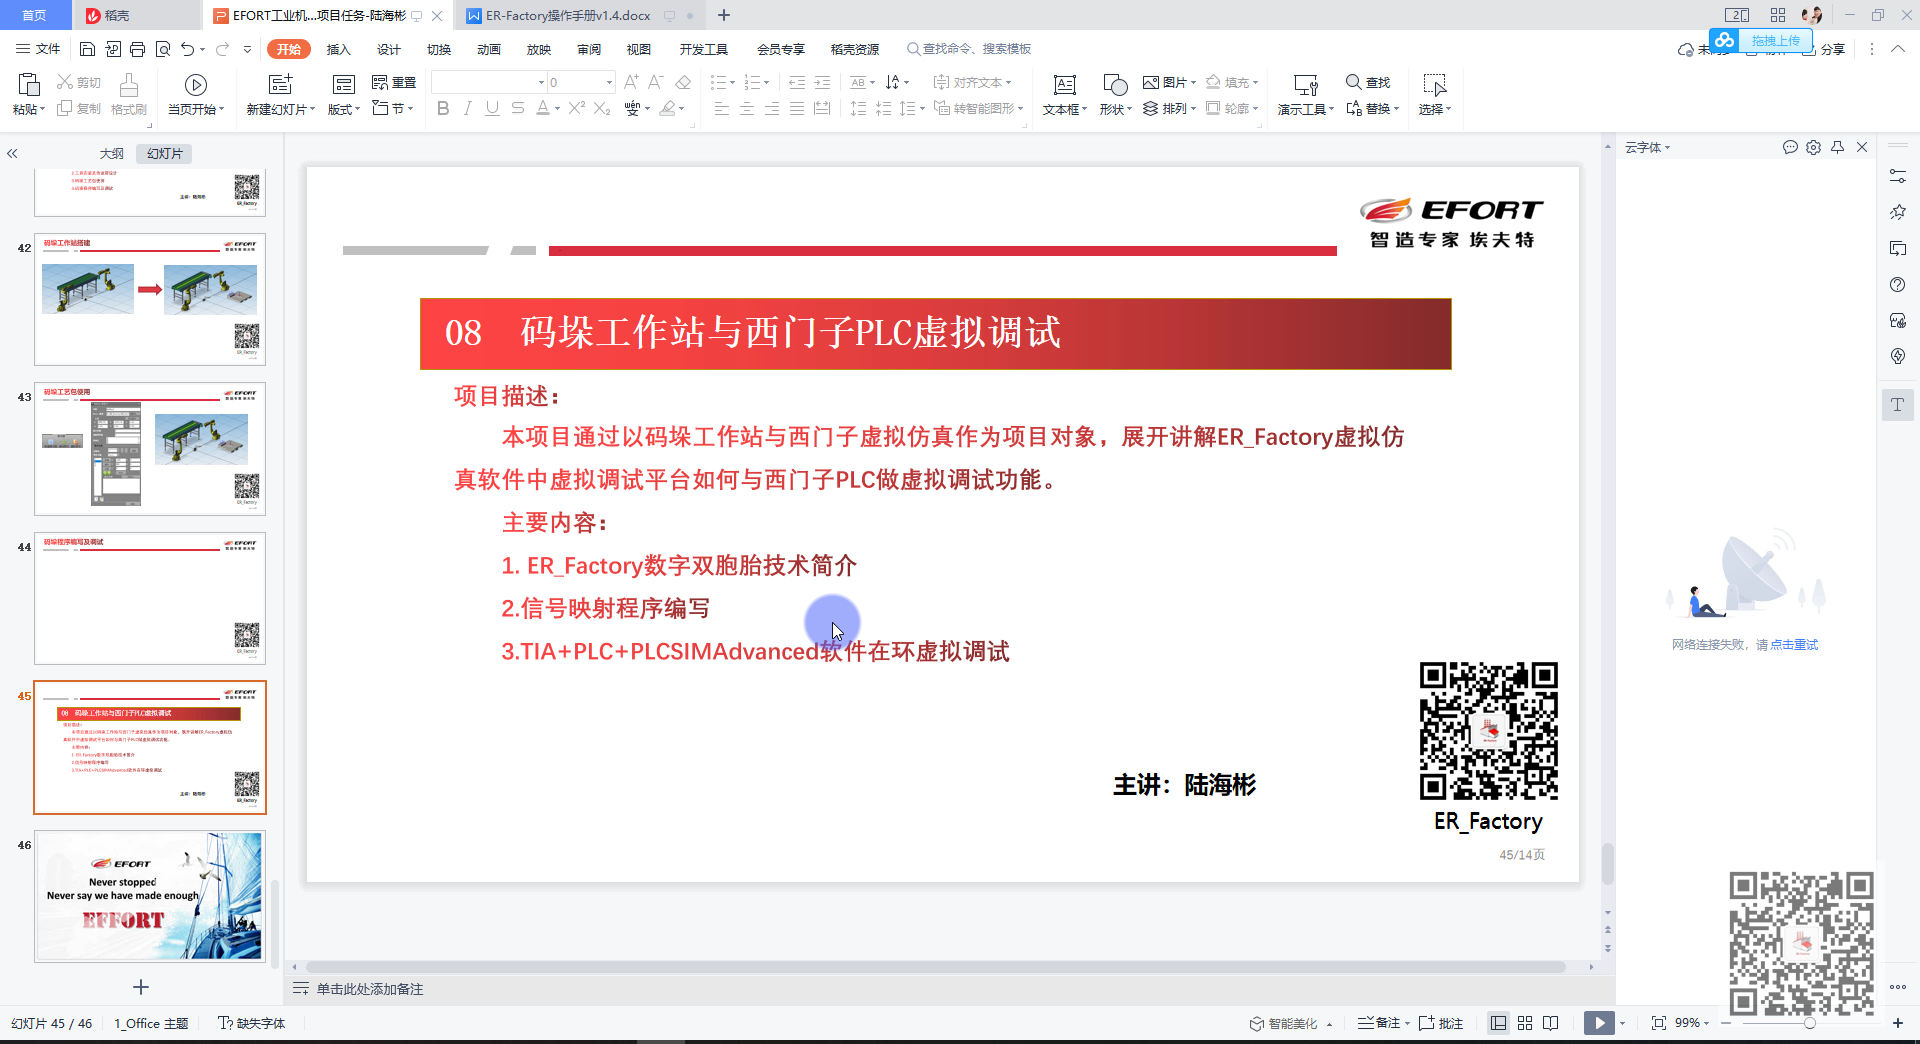This screenshot has height=1044, width=1920.
Task: Open the 插入 ribbon tab
Action: click(x=338, y=49)
